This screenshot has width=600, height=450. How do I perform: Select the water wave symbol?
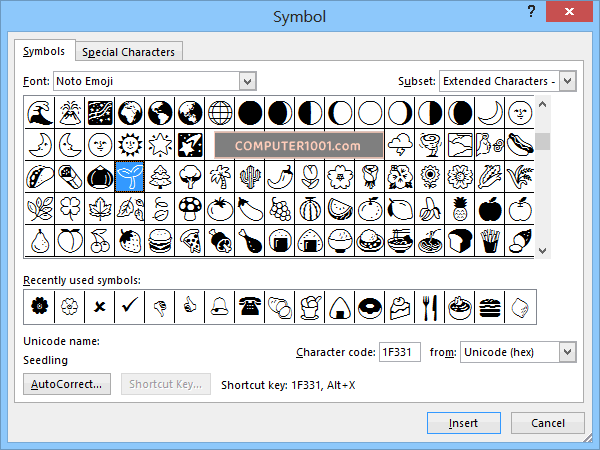40,112
